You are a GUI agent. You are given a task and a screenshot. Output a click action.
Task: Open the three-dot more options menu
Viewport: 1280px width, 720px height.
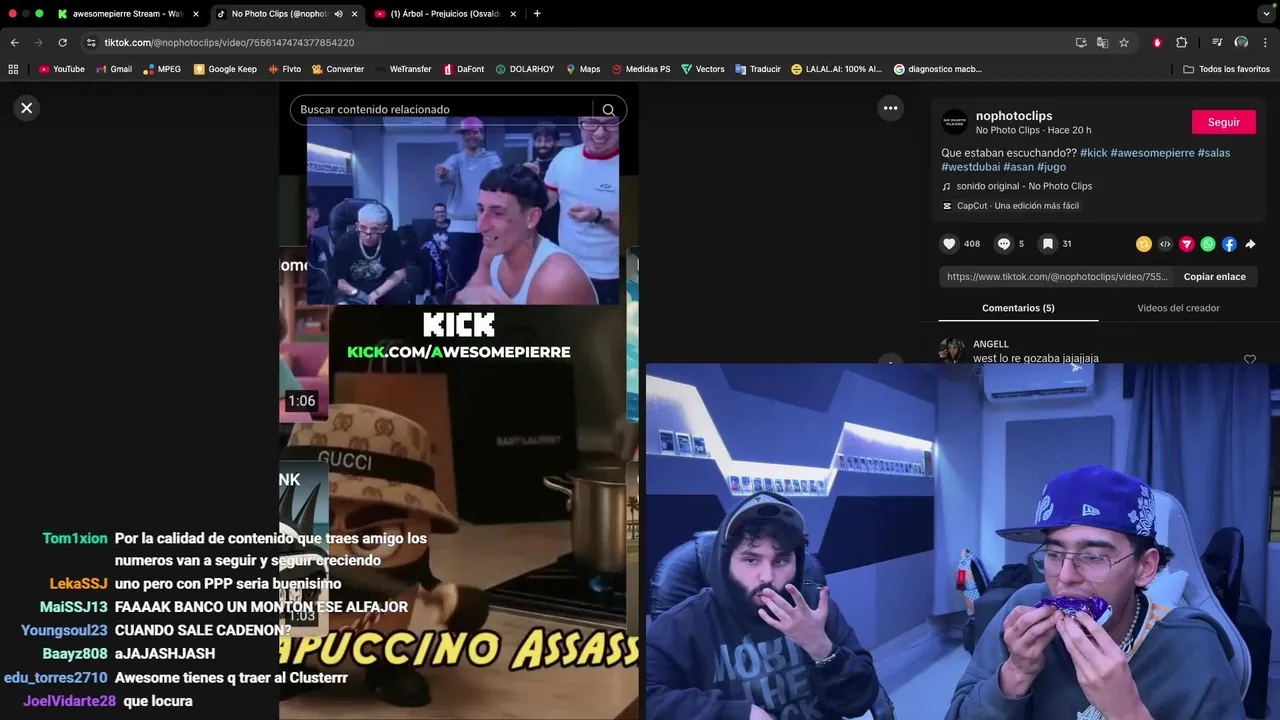click(x=890, y=108)
